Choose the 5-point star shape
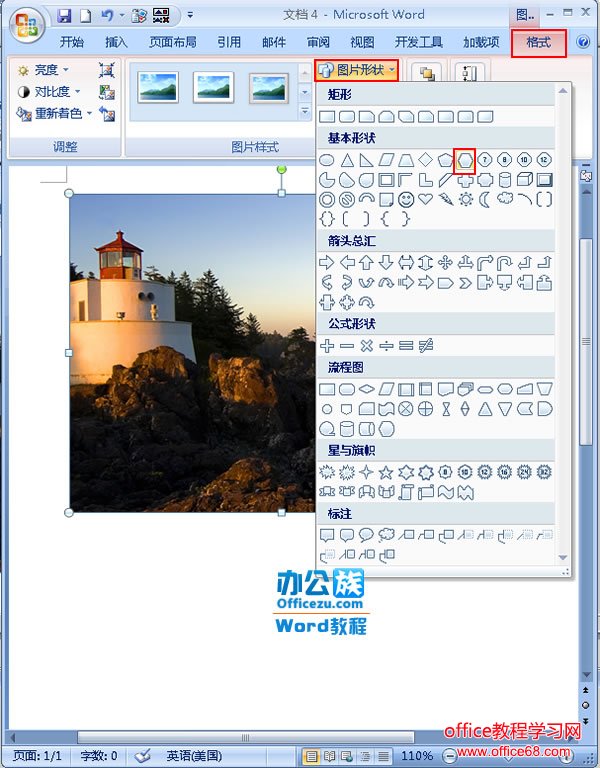600x768 pixels. point(386,472)
